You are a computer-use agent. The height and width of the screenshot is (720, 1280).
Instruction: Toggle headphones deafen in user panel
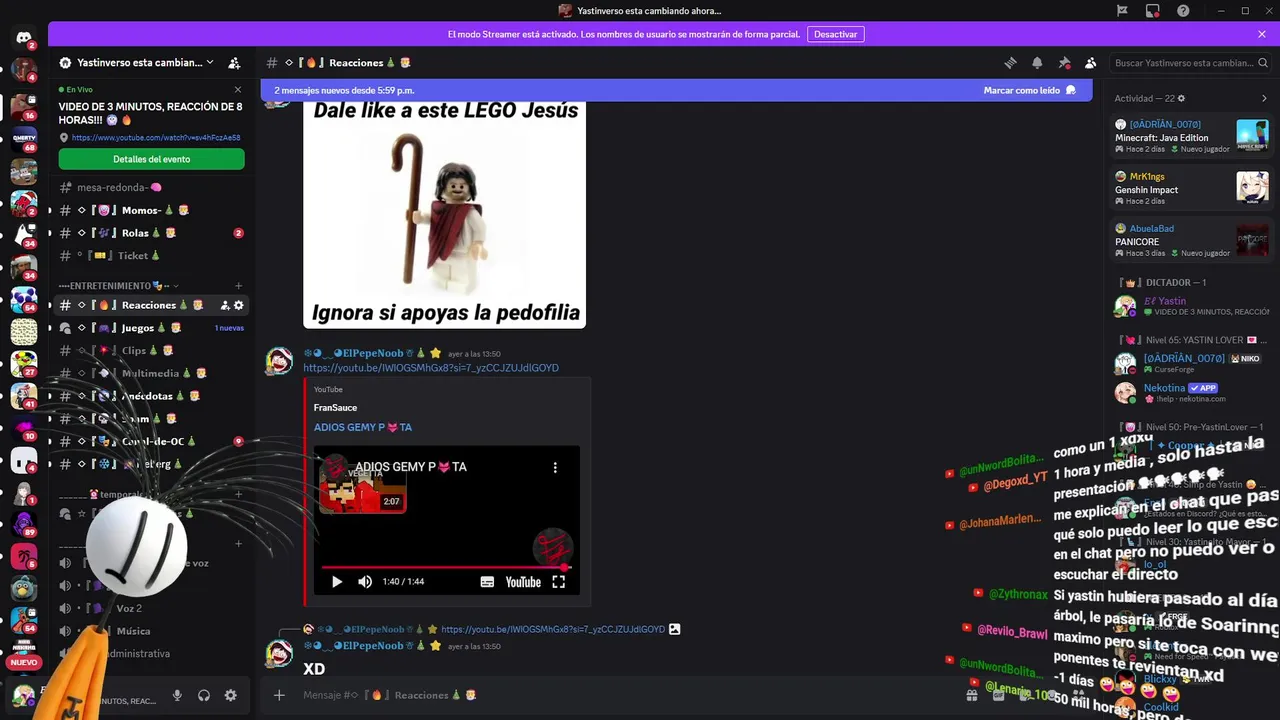204,695
